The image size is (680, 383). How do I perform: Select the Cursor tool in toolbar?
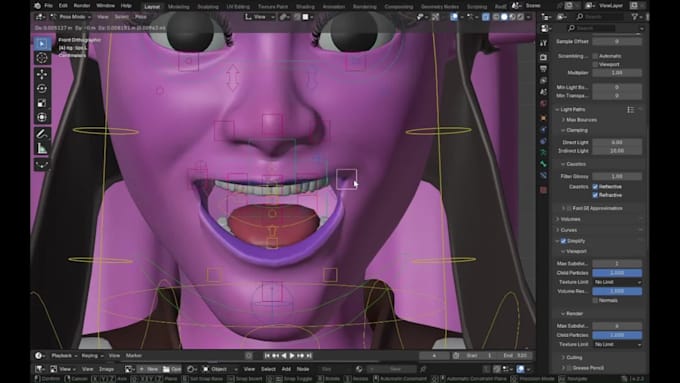[42, 58]
